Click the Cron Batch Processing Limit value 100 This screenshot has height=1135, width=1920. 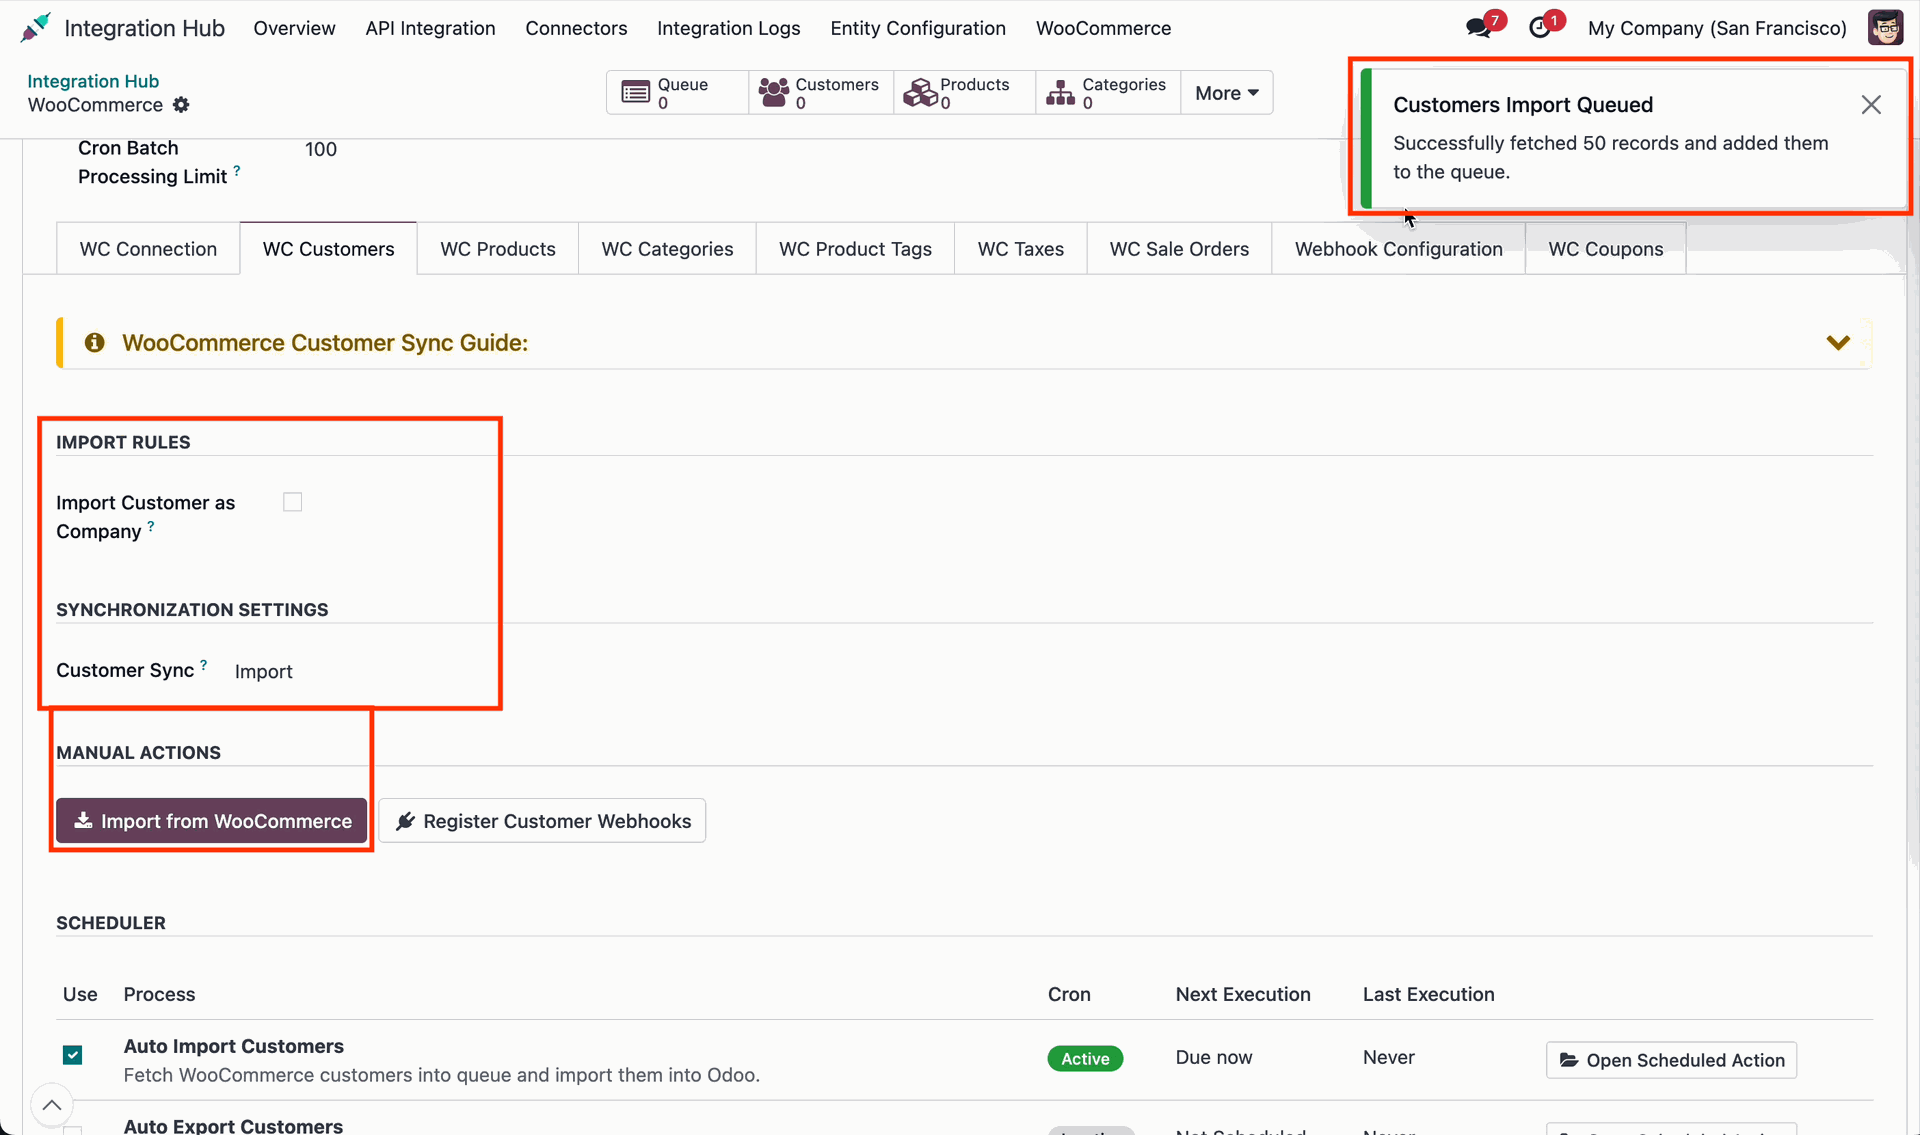point(321,149)
